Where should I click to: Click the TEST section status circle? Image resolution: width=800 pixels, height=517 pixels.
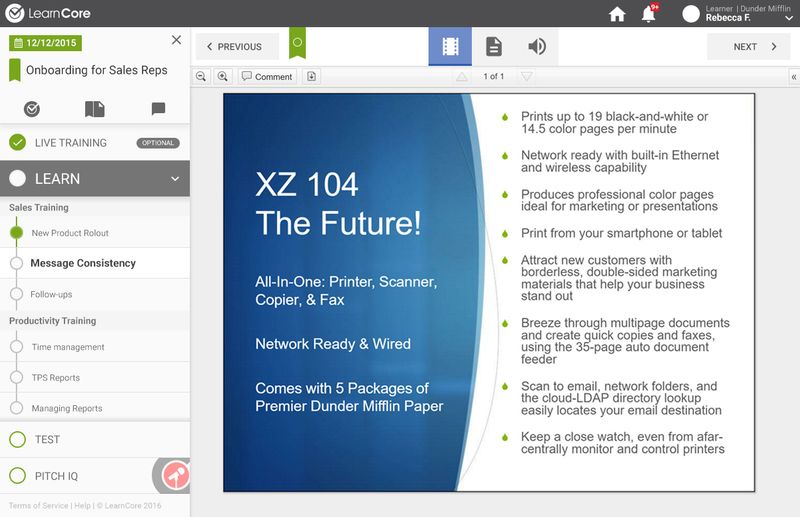tap(17, 439)
